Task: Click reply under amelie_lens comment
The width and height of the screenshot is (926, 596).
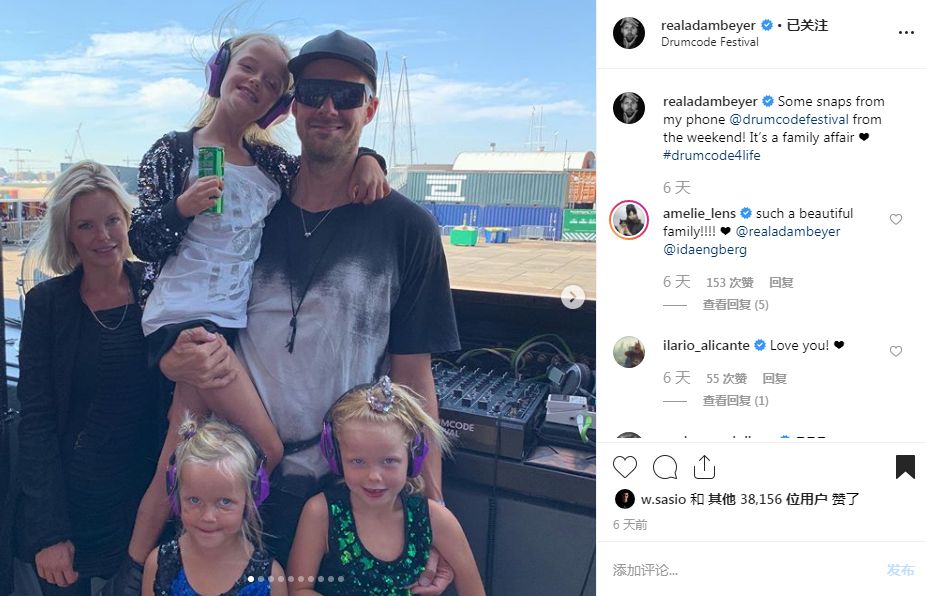Action: coord(781,283)
